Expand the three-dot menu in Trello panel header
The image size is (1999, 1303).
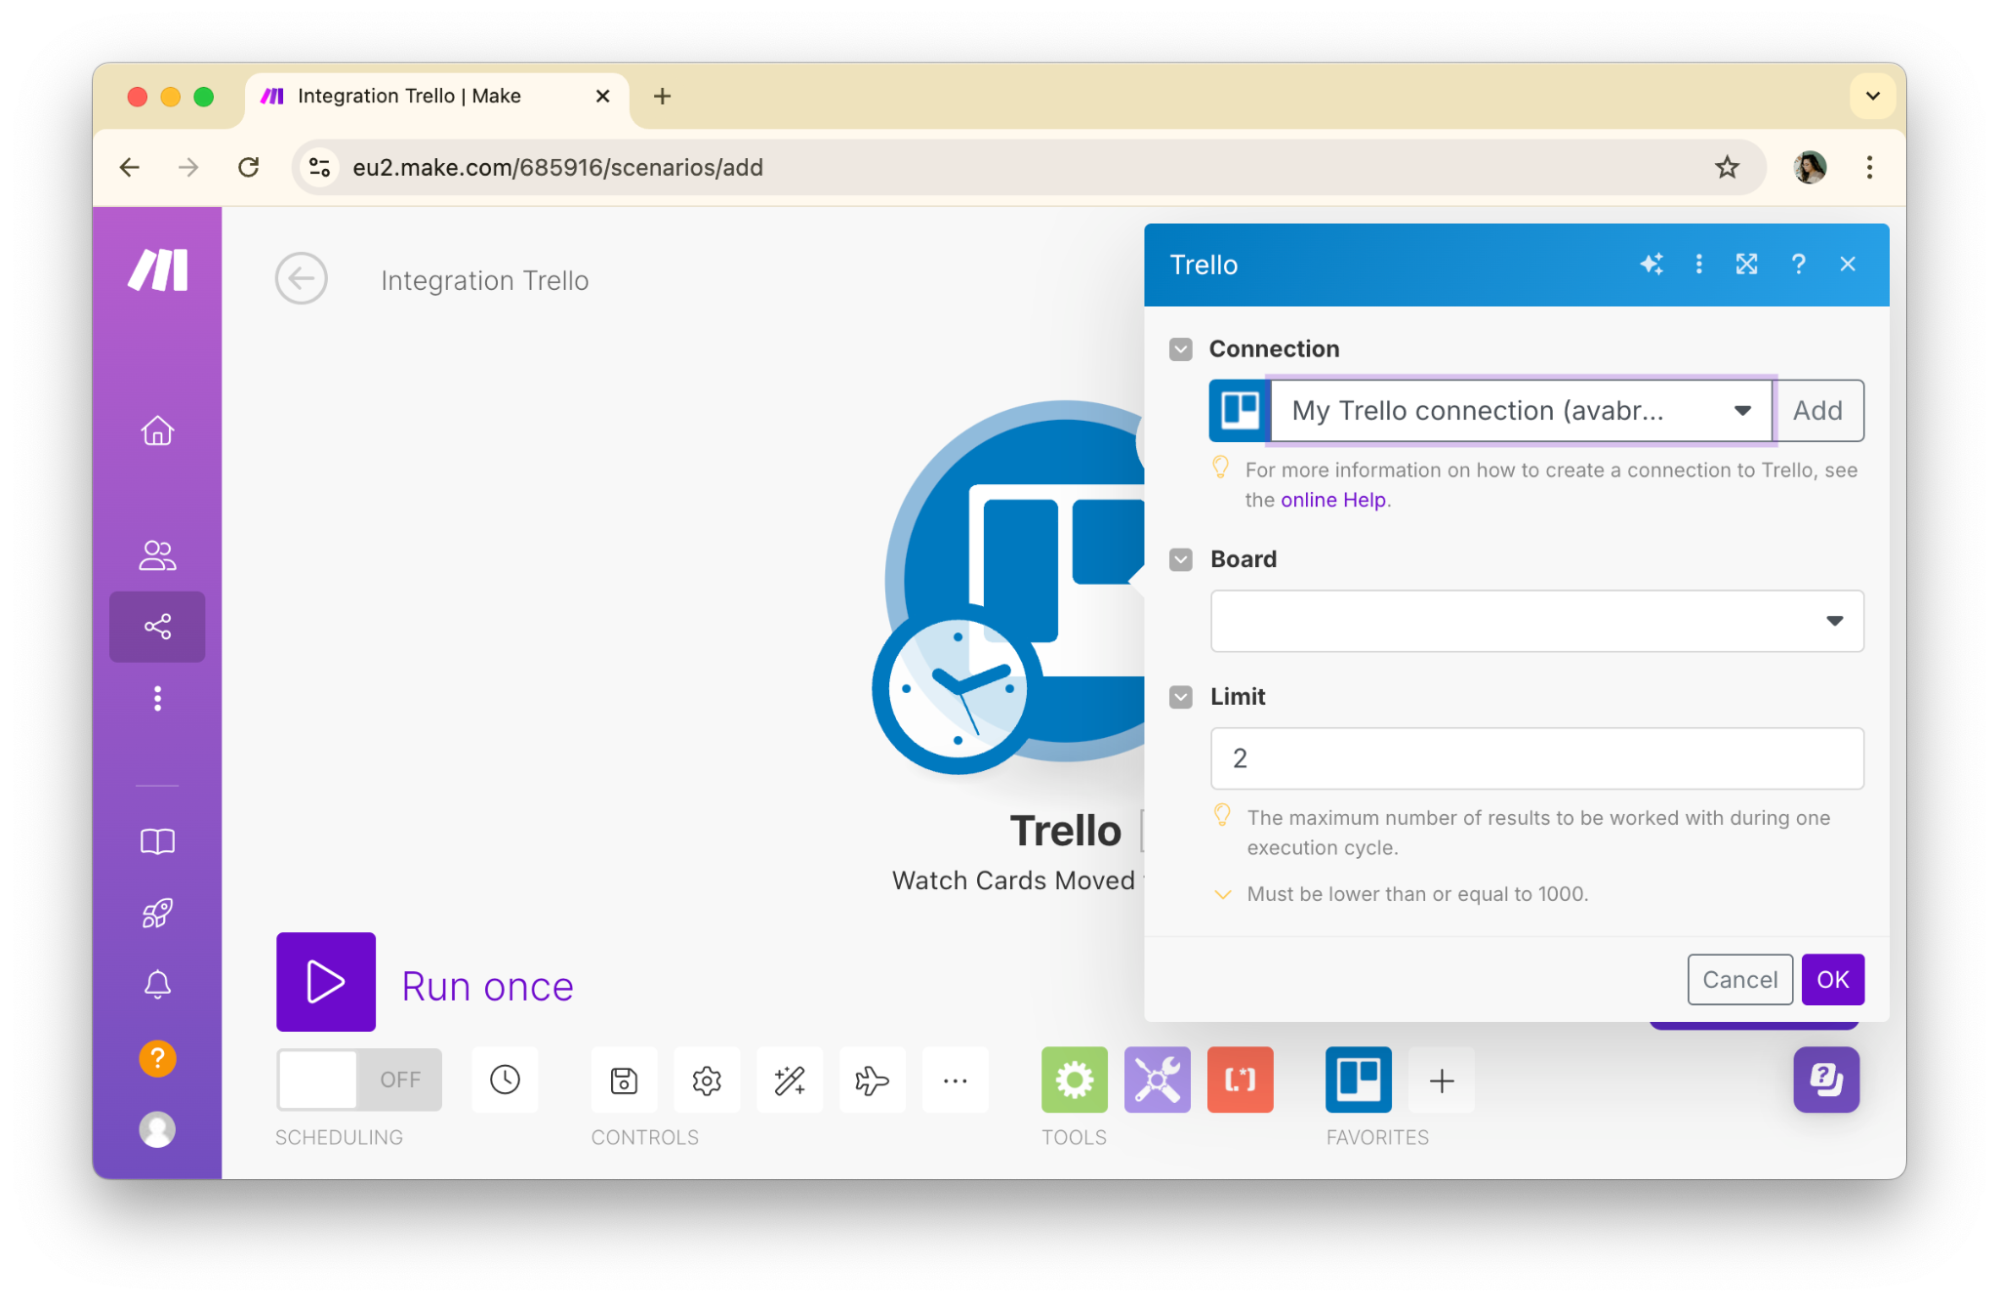click(1699, 264)
